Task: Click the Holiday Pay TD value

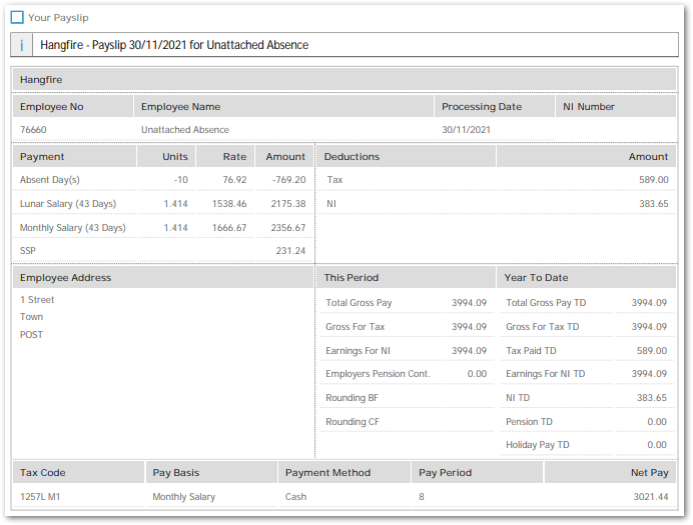Action: (656, 445)
